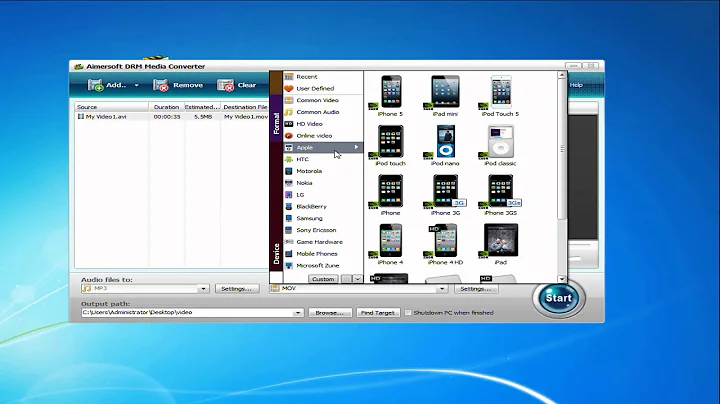Click the Source column header
720x404 pixels.
pyautogui.click(x=112, y=107)
